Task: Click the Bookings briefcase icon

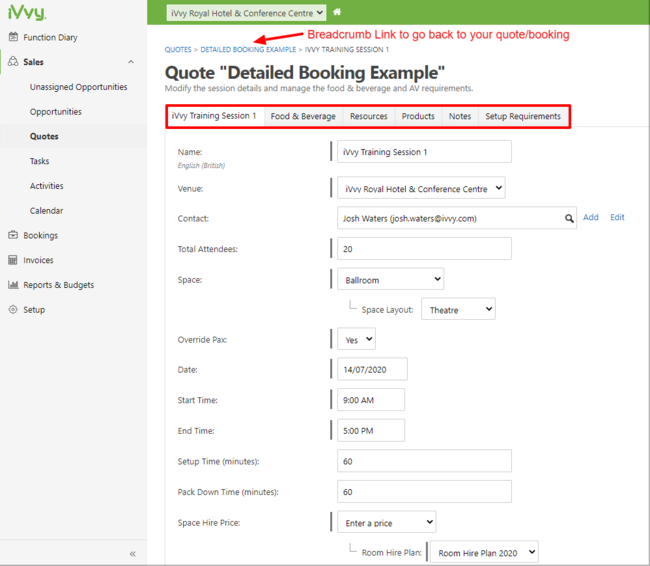Action: click(x=13, y=235)
